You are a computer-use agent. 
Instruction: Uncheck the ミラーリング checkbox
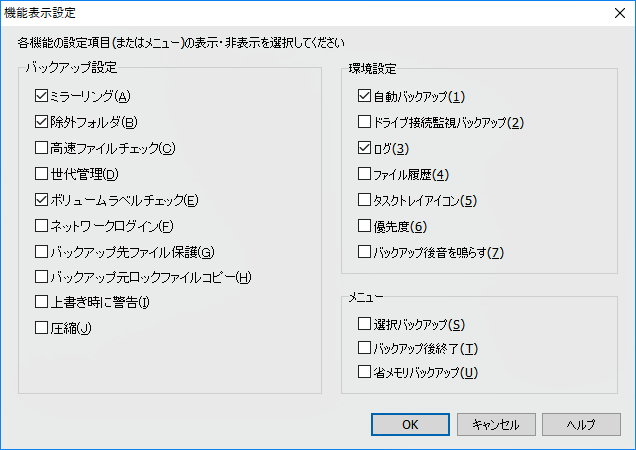(x=42, y=97)
